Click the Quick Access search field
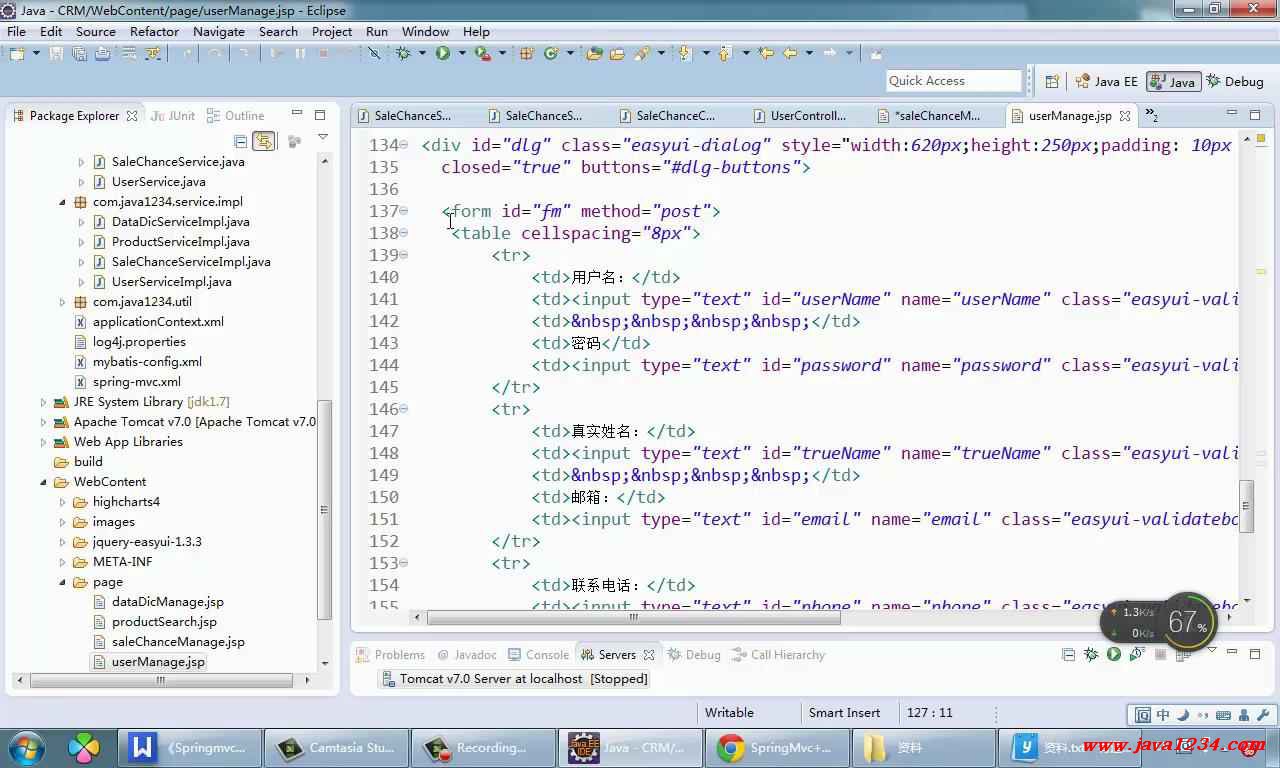Viewport: 1280px width, 768px height. 953,81
